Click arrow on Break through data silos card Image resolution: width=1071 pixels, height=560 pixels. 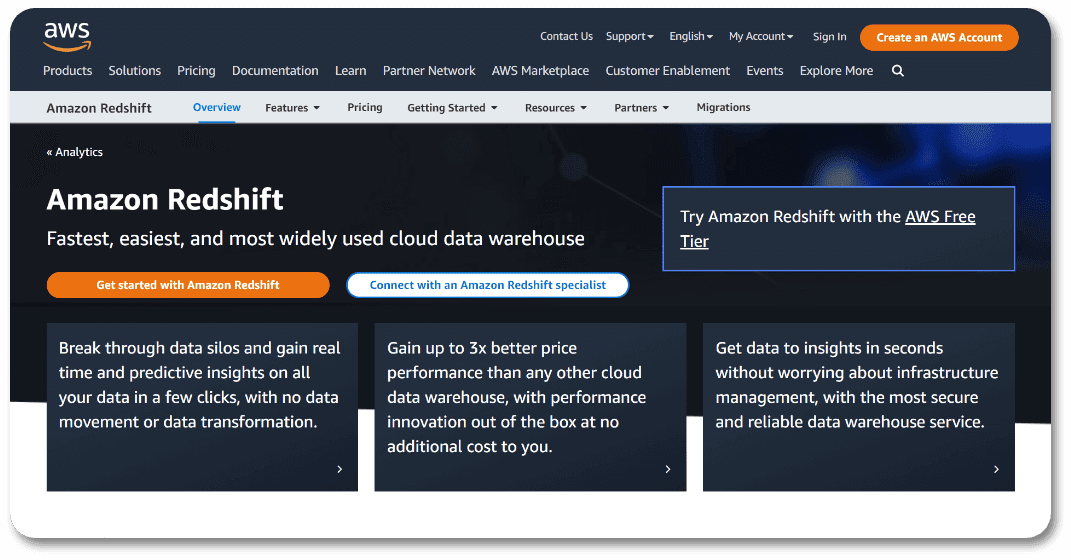(339, 469)
